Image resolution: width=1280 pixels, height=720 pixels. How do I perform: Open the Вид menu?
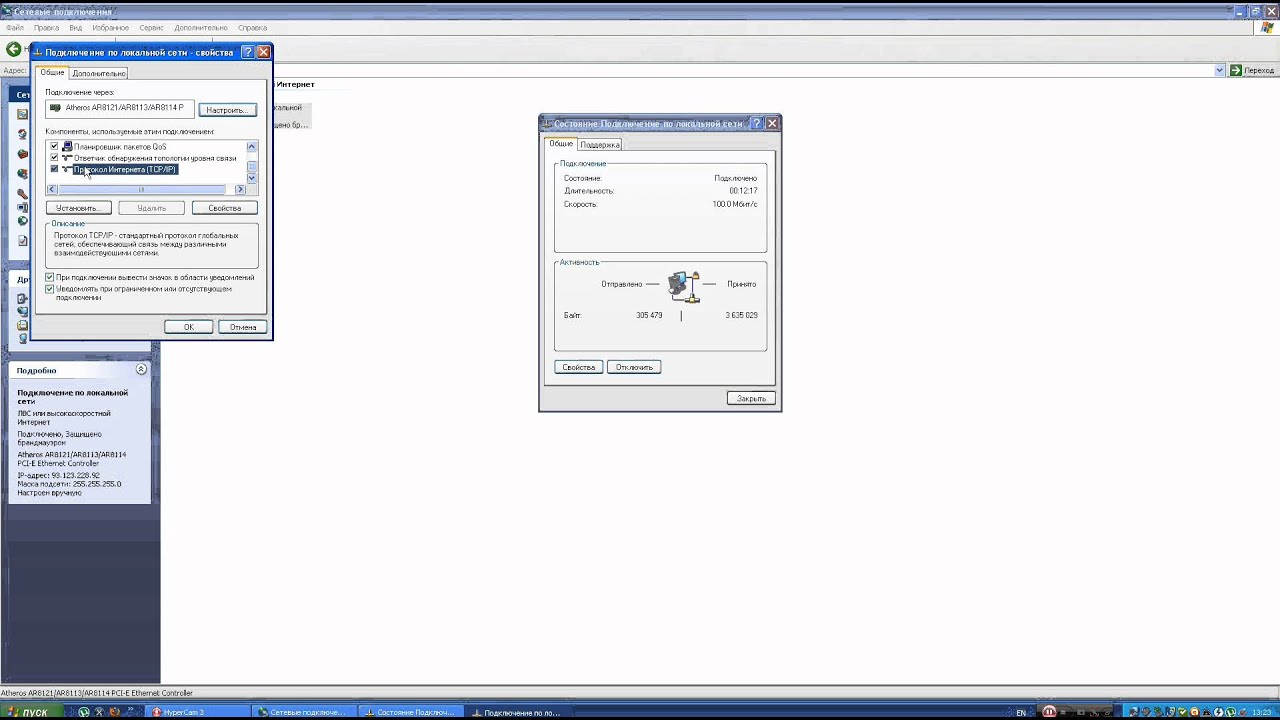point(75,28)
